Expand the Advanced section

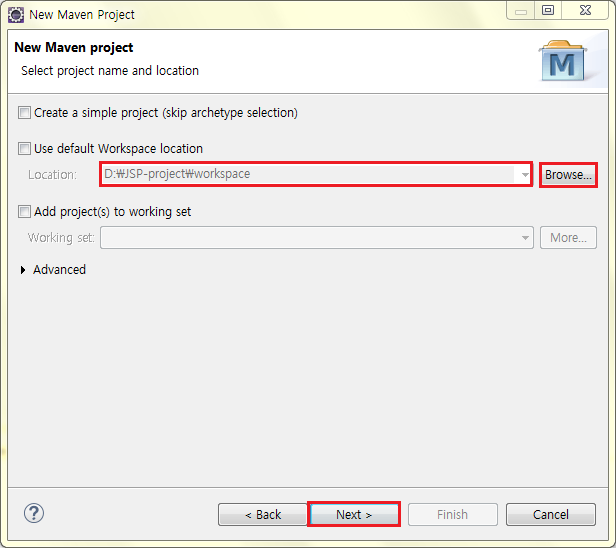tap(23, 270)
